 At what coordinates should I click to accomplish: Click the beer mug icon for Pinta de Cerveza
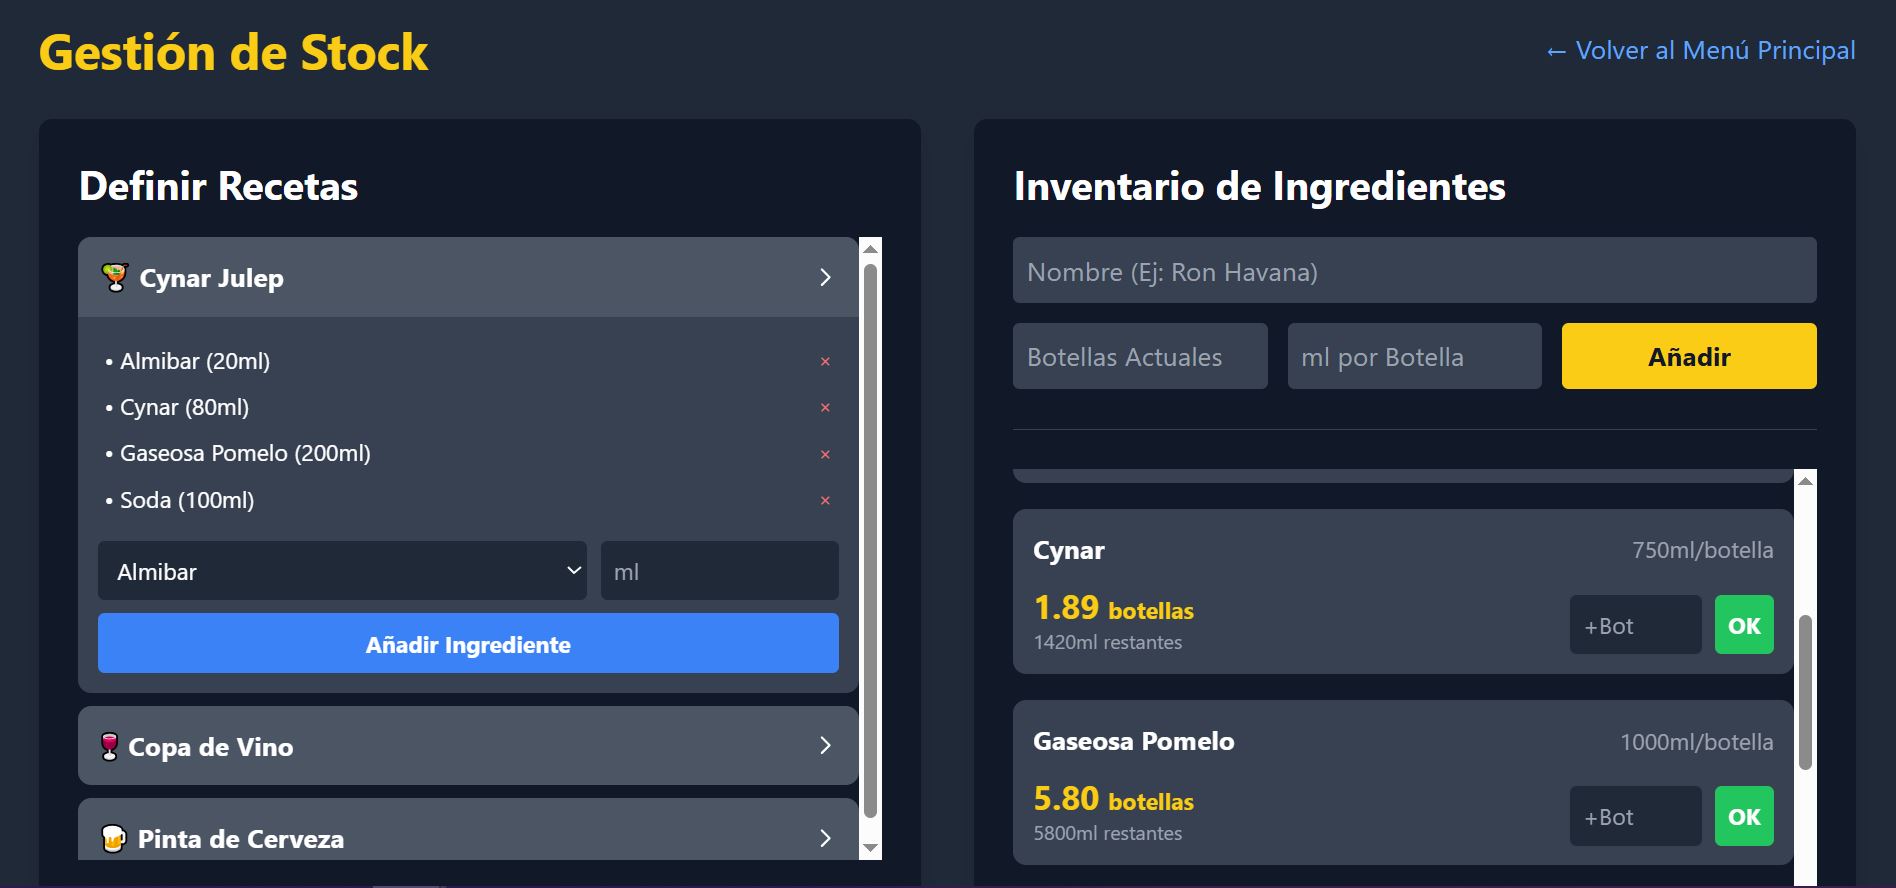tap(114, 838)
